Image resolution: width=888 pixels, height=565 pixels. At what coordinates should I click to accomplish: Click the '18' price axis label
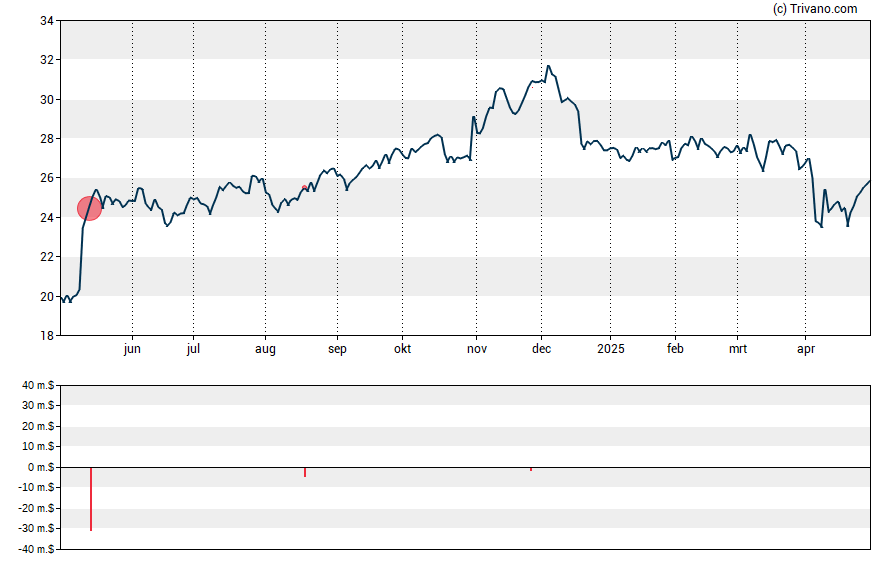point(47,336)
